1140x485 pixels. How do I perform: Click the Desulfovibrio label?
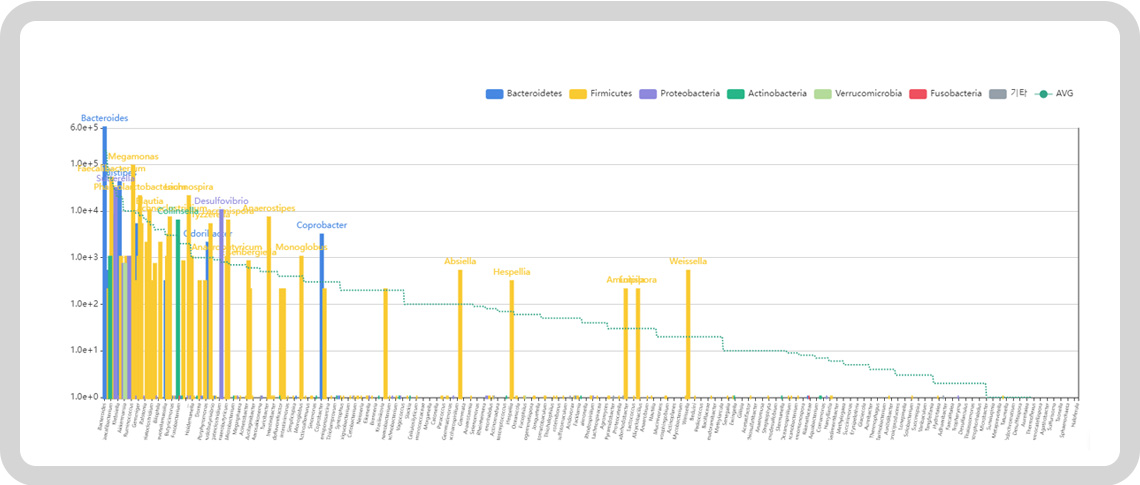[221, 201]
